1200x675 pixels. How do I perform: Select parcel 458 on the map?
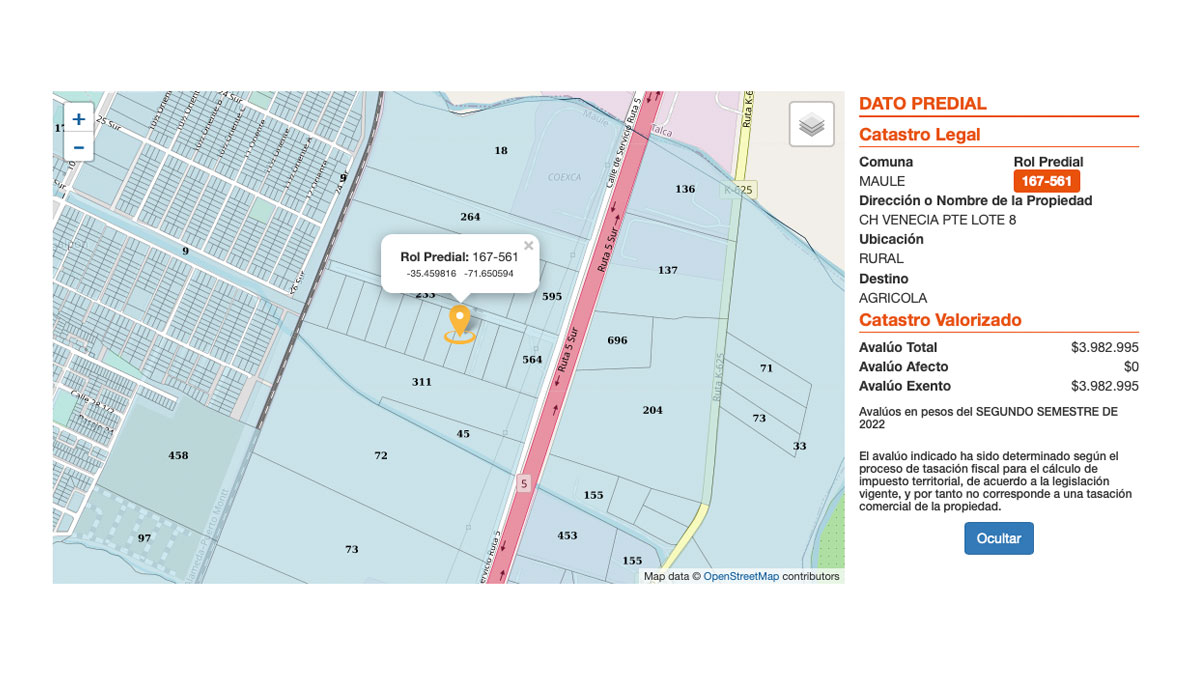point(178,456)
